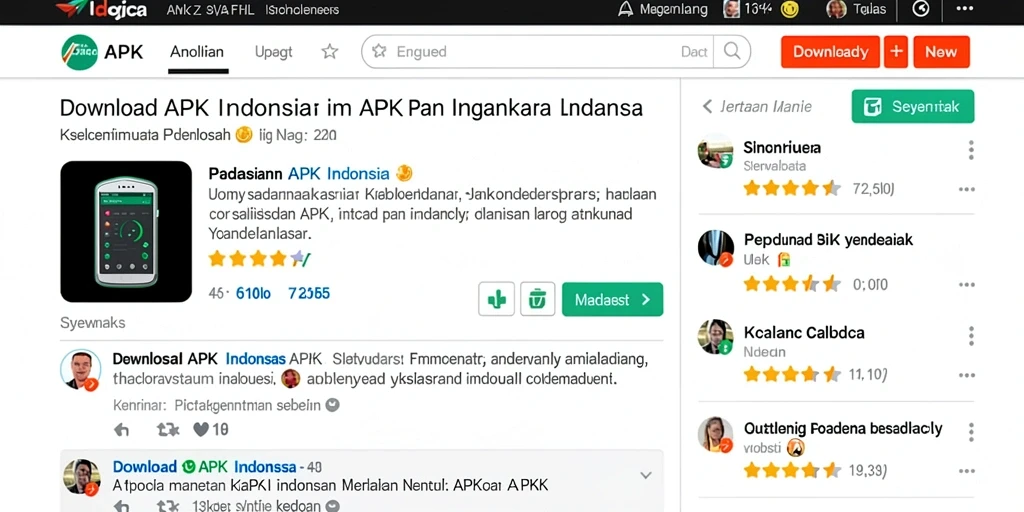Click the green Madaest button

coord(613,300)
